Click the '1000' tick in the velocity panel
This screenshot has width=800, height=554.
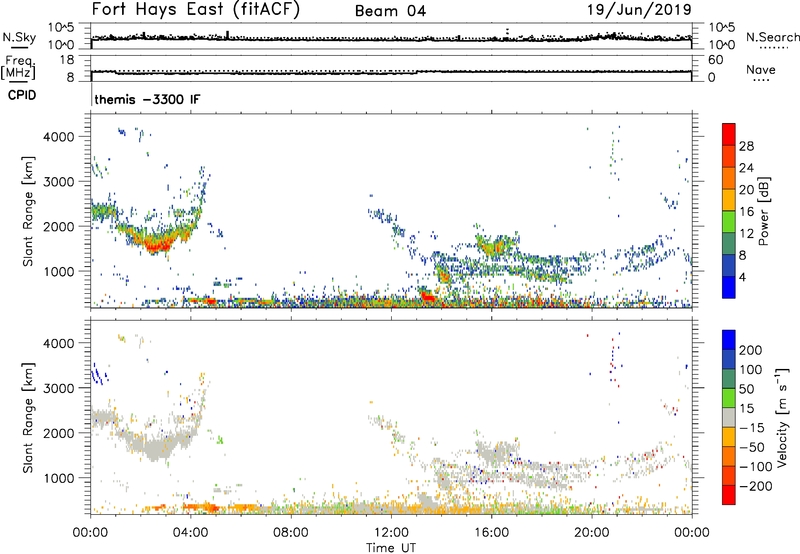click(x=58, y=478)
